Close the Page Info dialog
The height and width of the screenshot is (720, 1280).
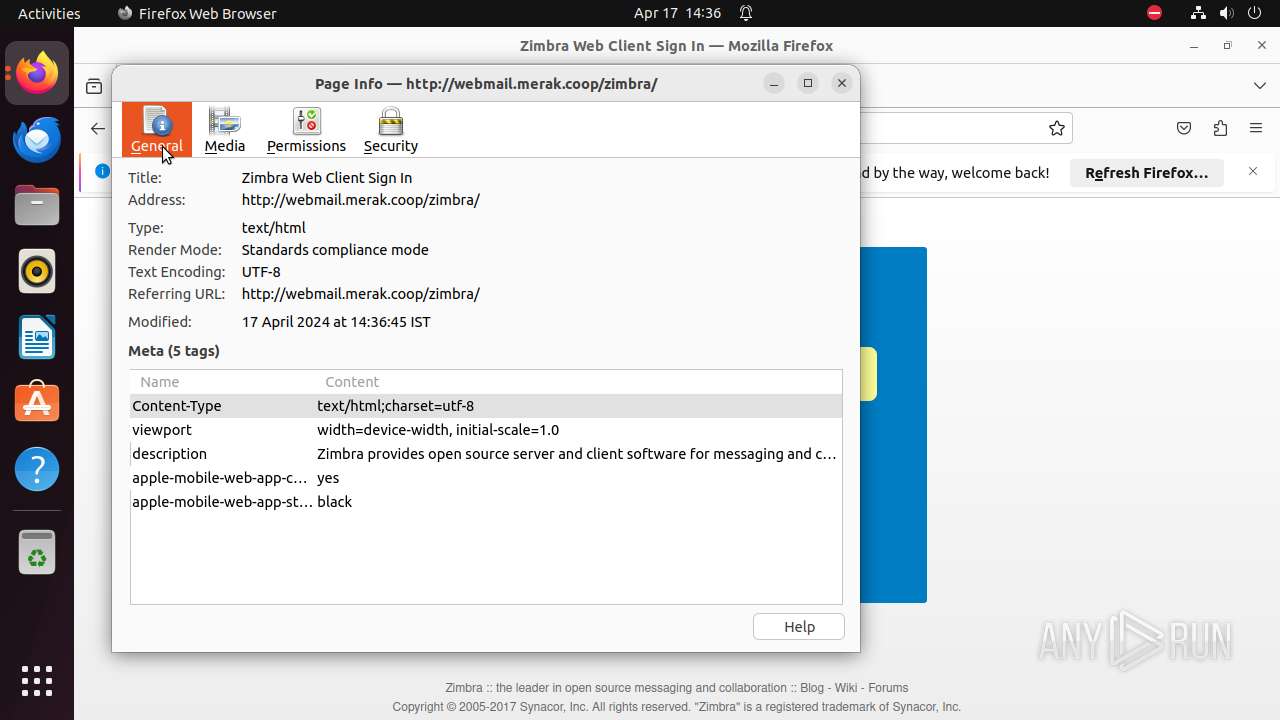[842, 83]
